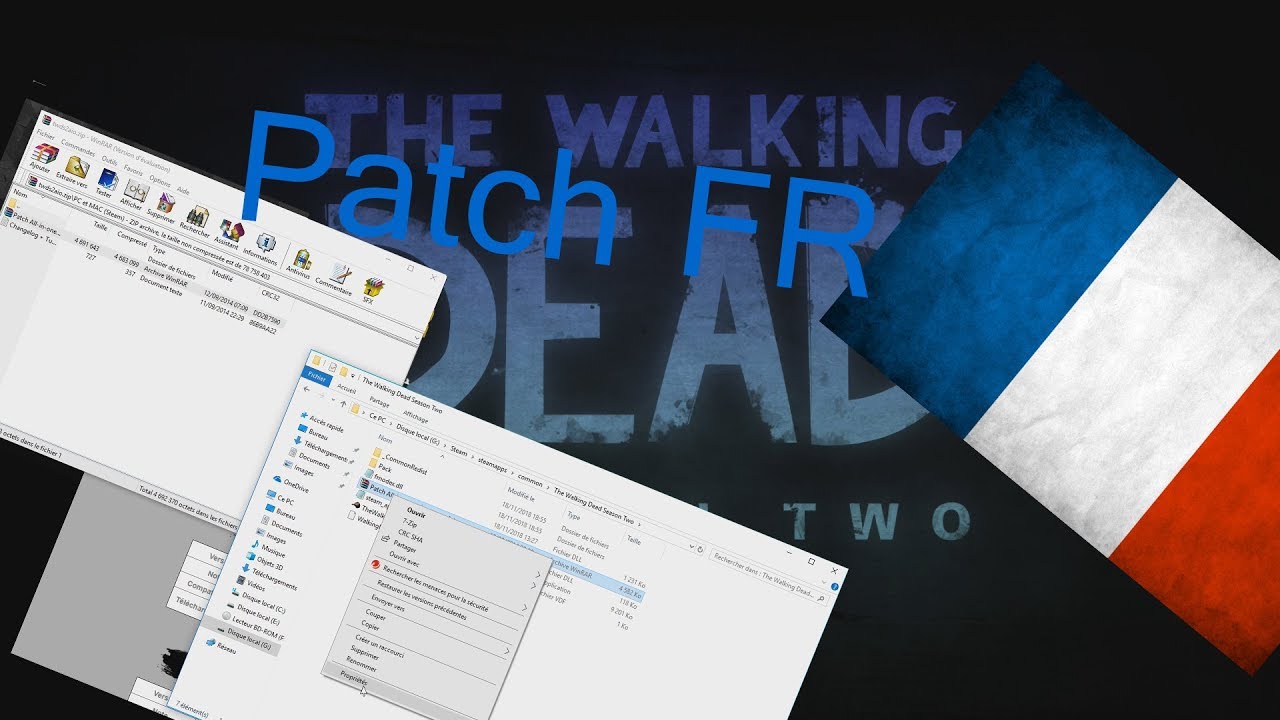This screenshot has width=1280, height=720.
Task: Open the Explorer address history dropdown
Action: coord(691,546)
